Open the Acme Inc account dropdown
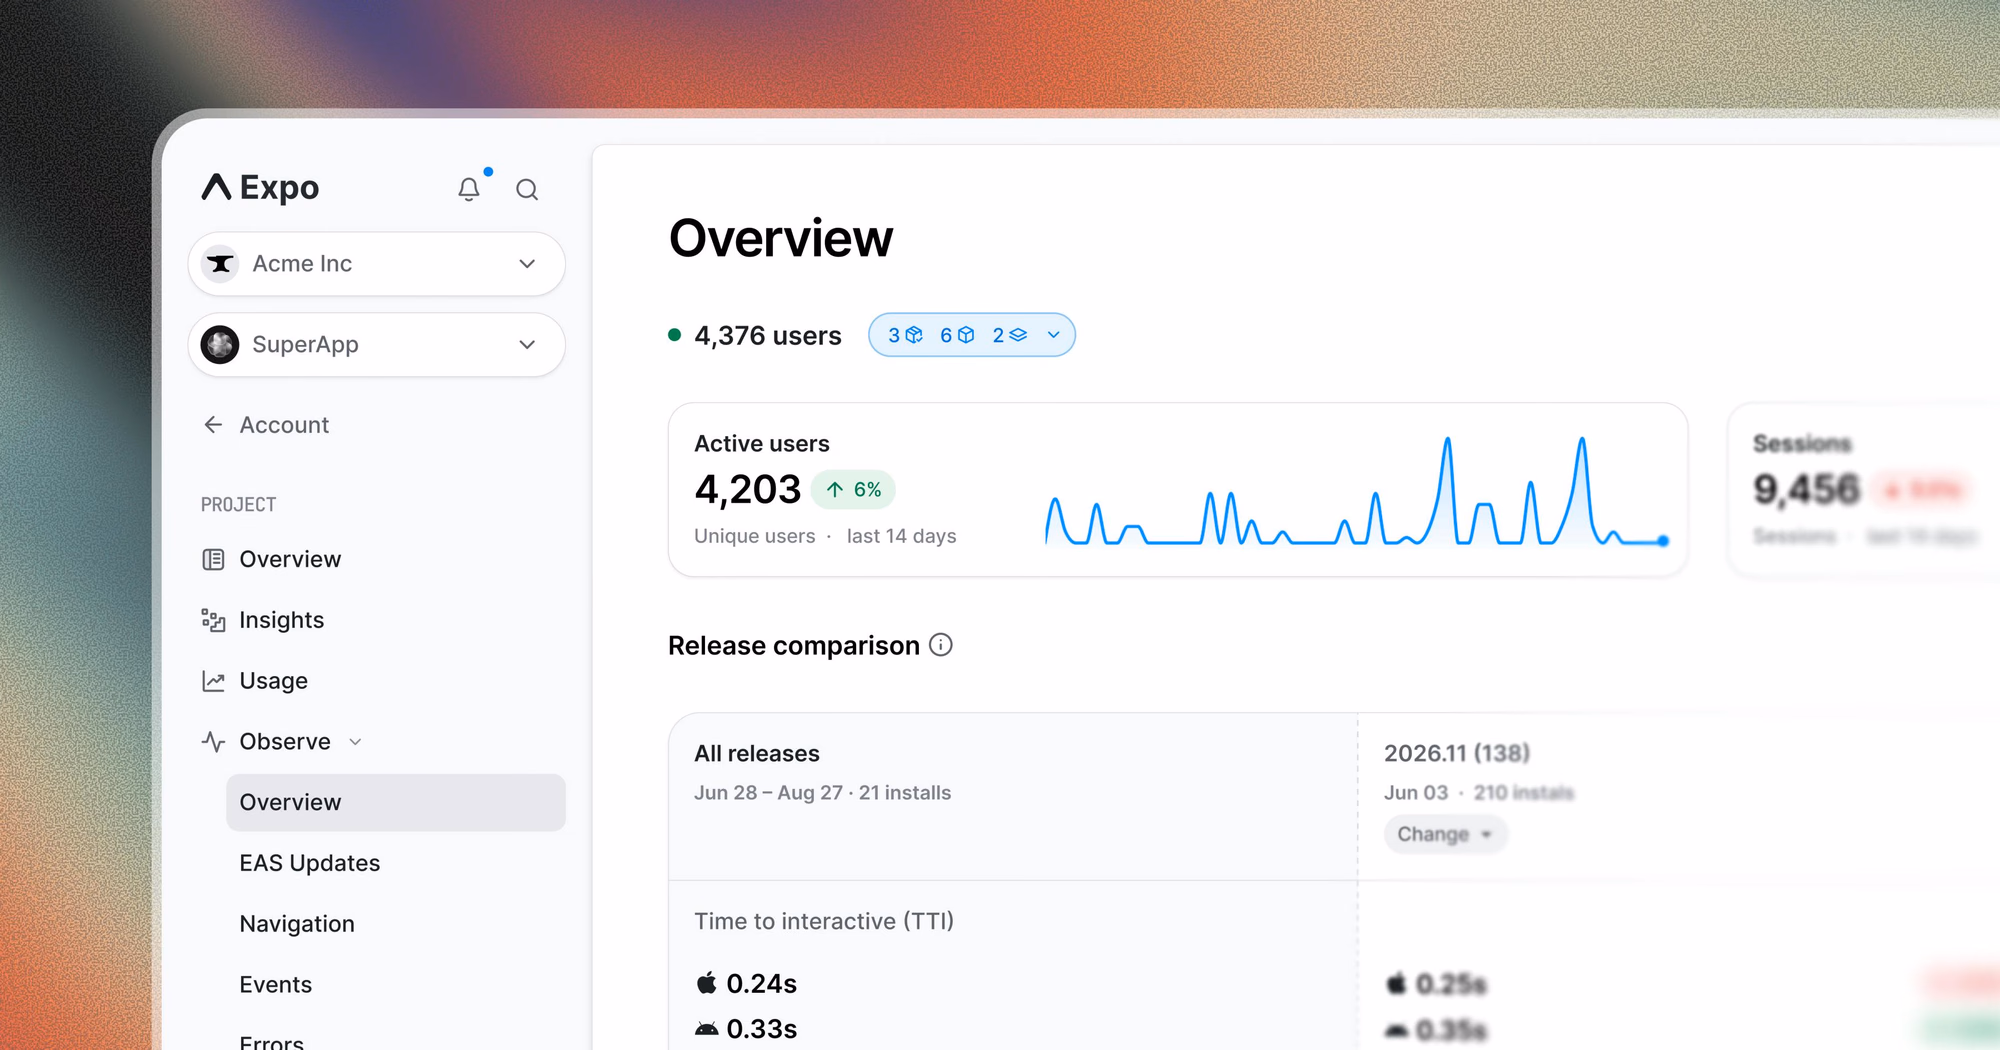Screen dimensions: 2000x1050 click(377, 264)
